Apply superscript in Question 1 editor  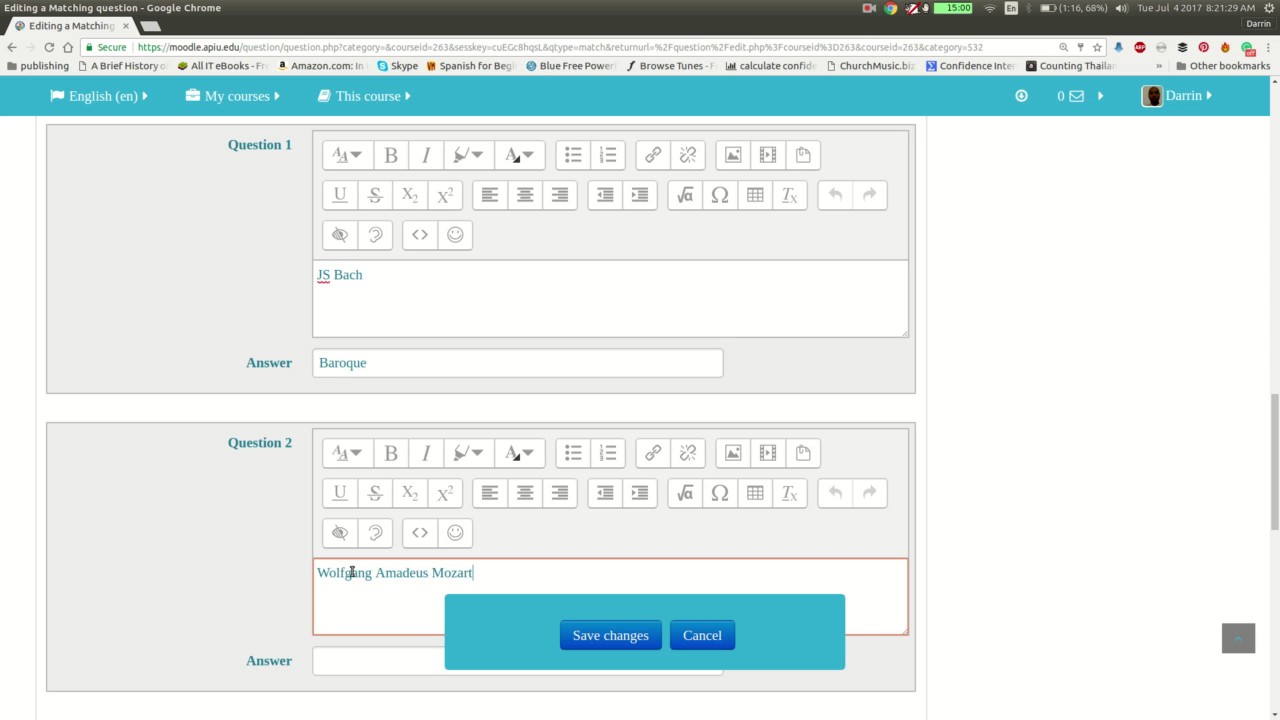445,195
